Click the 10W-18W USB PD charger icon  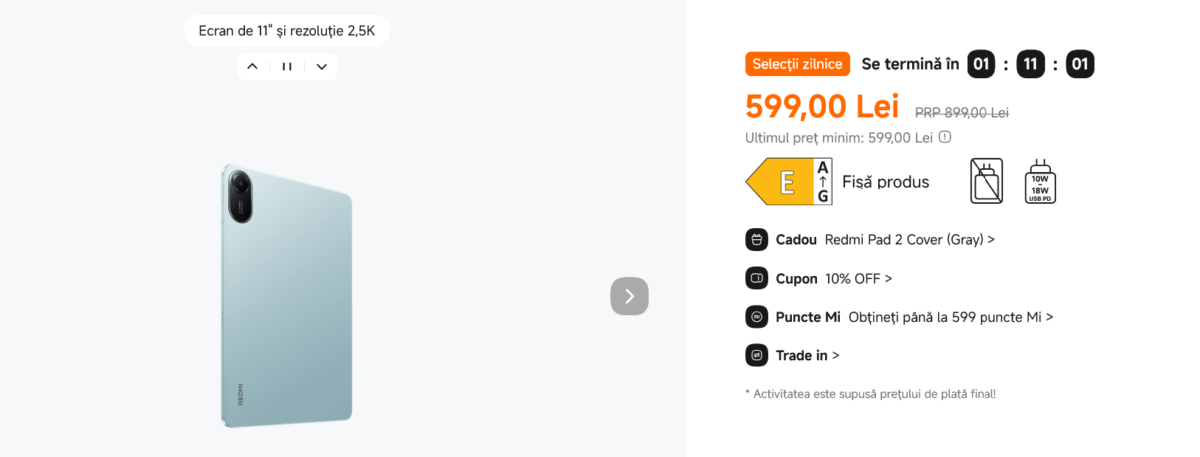pos(1040,182)
